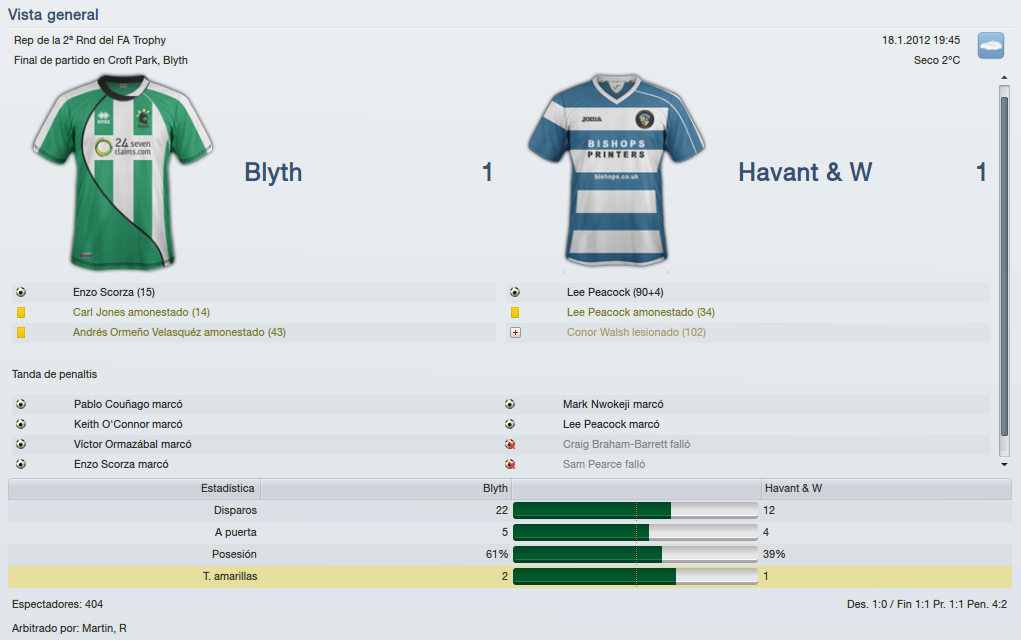Click Carl Jones yellow card icon
The height and width of the screenshot is (640, 1021).
(x=21, y=313)
